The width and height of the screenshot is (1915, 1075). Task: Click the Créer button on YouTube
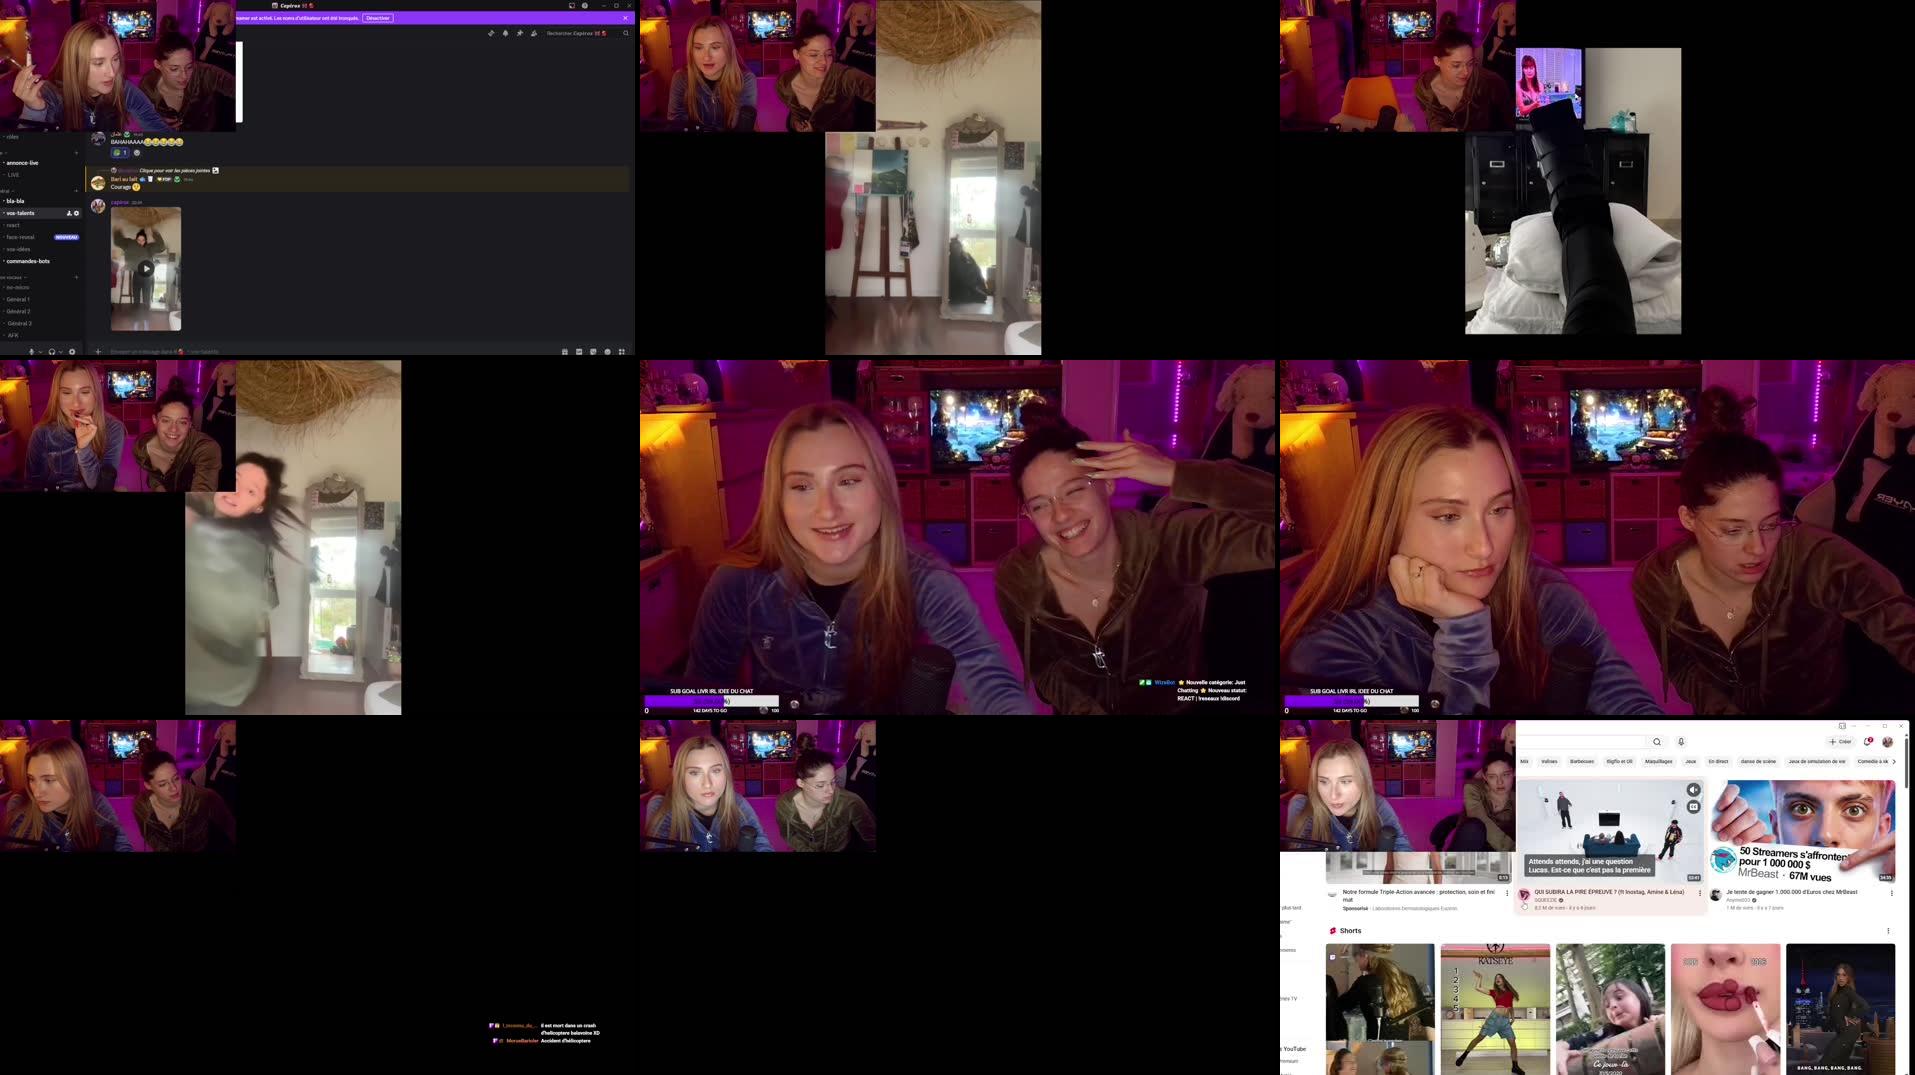point(1840,742)
